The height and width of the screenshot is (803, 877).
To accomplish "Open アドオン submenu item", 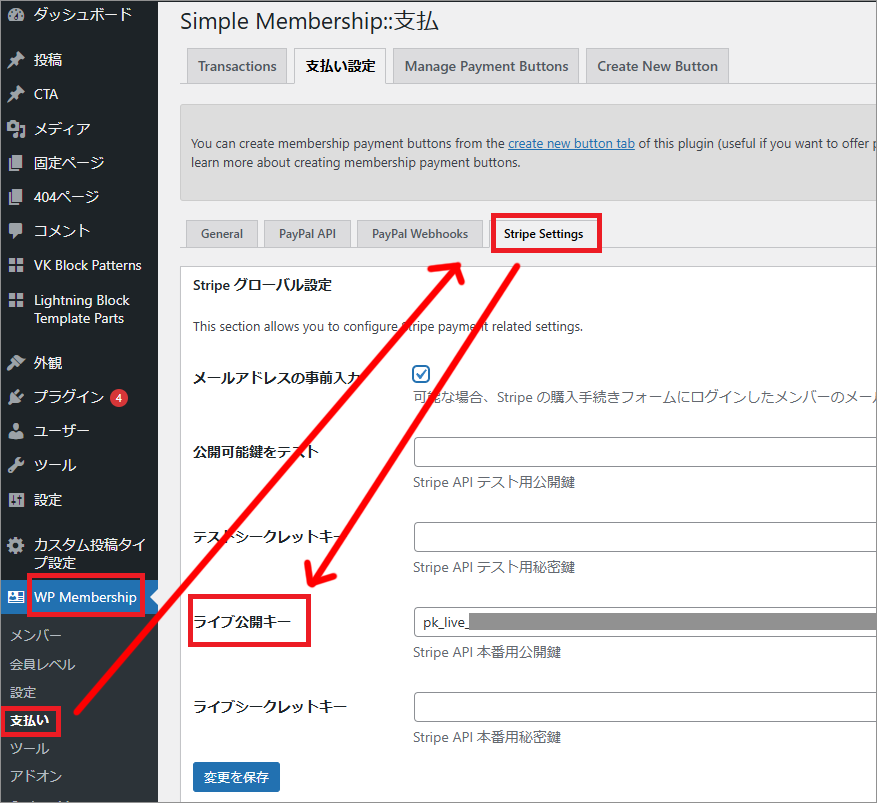I will point(36,776).
